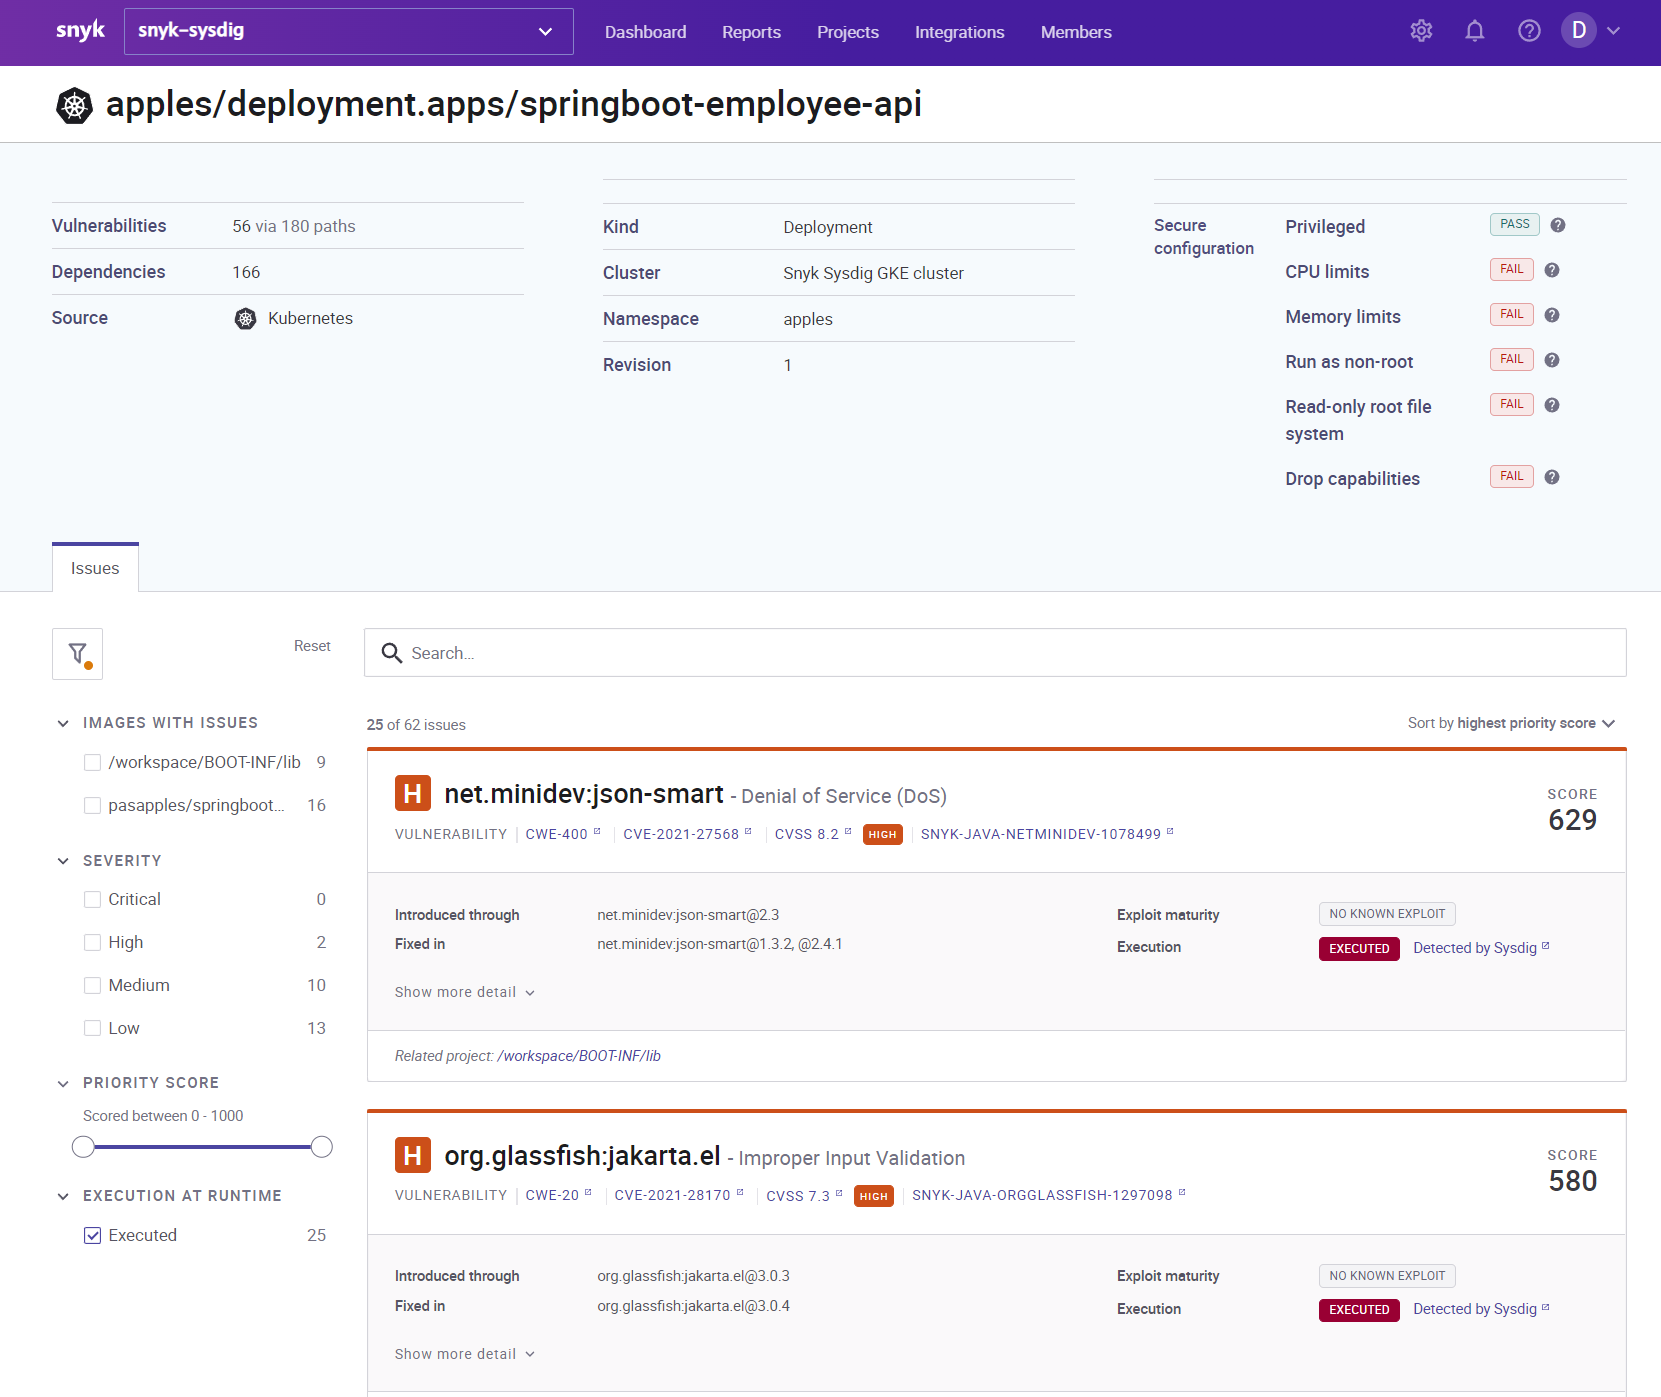Click EXECUTED badge on json-smart issue

[1358, 948]
